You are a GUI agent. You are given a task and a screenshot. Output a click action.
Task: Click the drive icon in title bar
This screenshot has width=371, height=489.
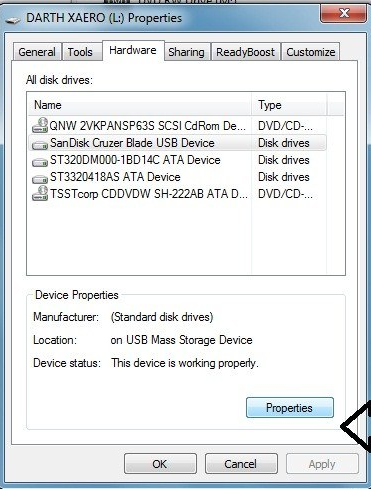13,19
